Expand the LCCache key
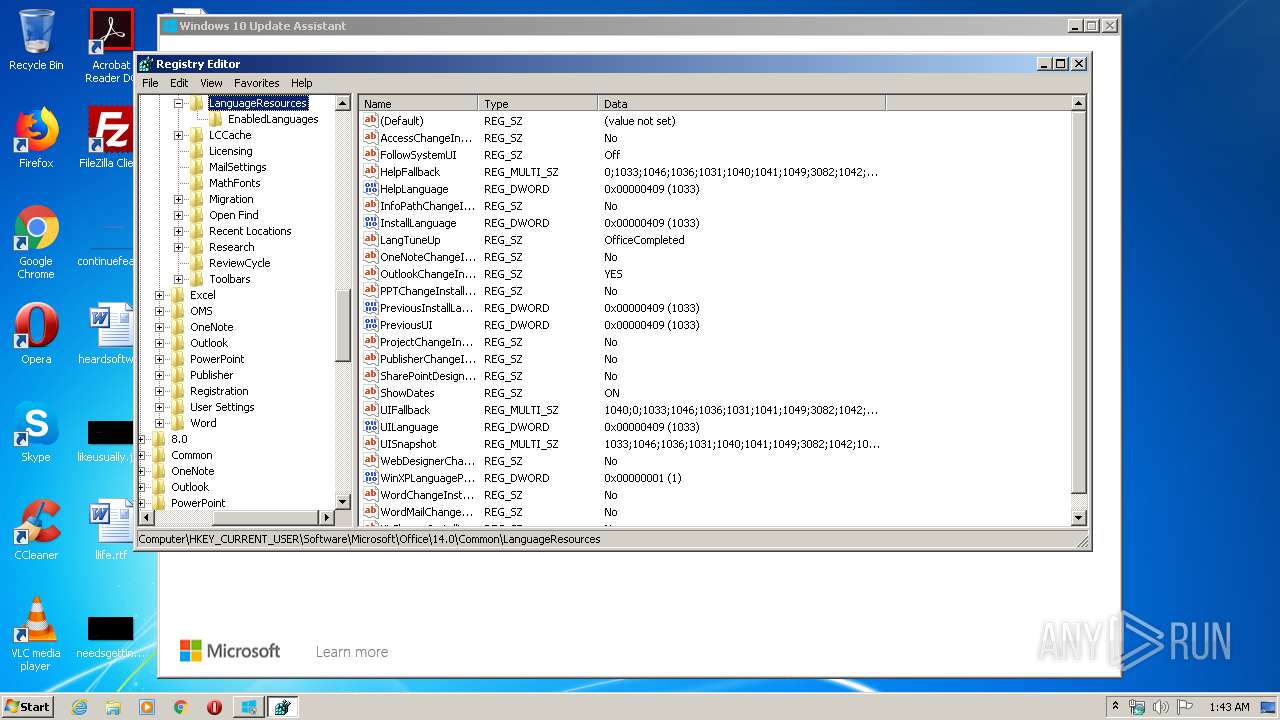The image size is (1280, 720). pyautogui.click(x=179, y=135)
